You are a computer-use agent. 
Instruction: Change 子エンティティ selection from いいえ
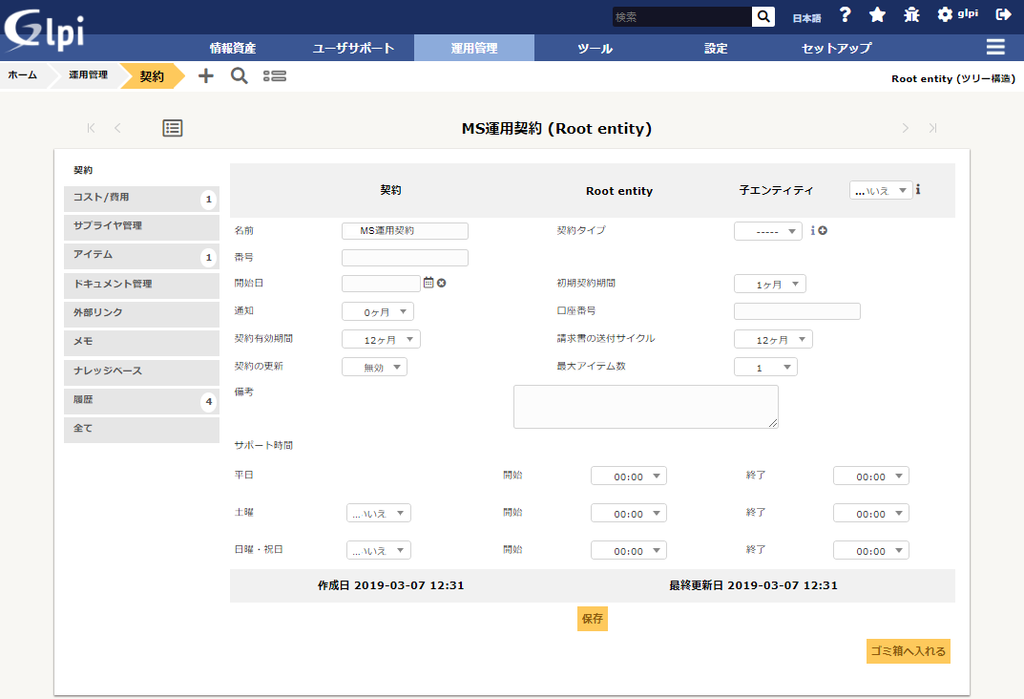click(881, 189)
